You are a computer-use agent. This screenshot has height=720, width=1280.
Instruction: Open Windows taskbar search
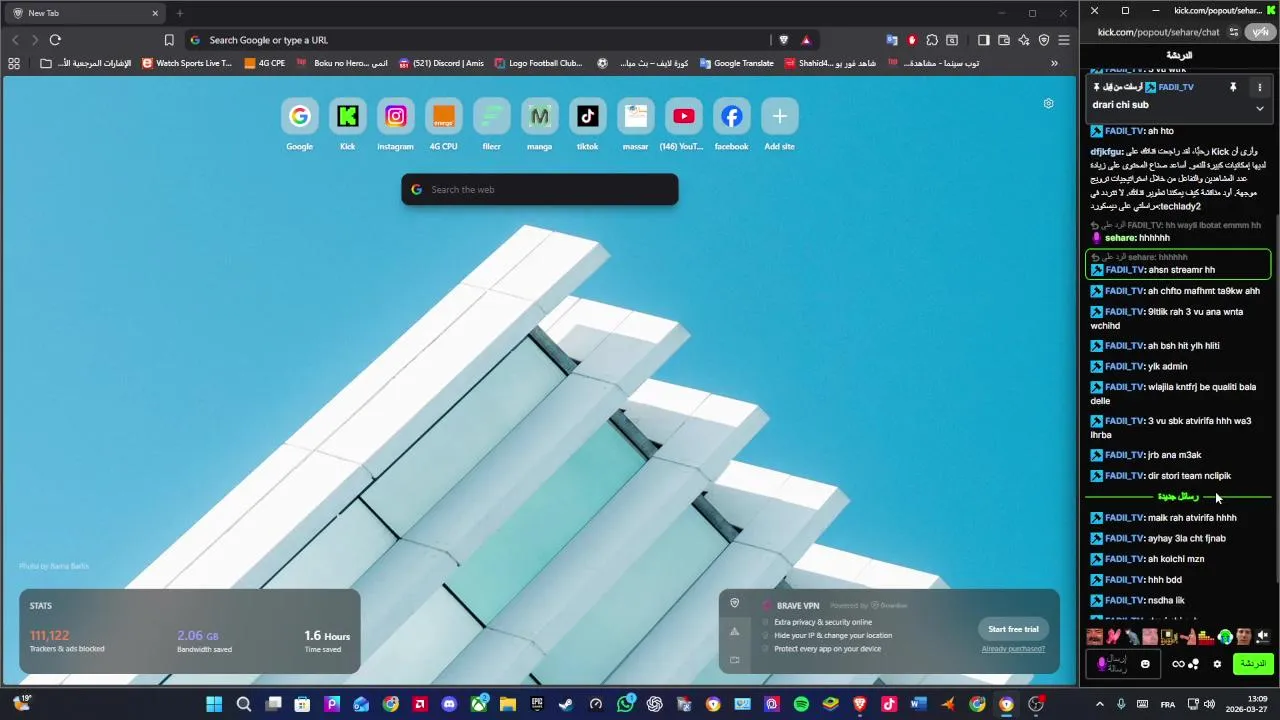click(243, 704)
